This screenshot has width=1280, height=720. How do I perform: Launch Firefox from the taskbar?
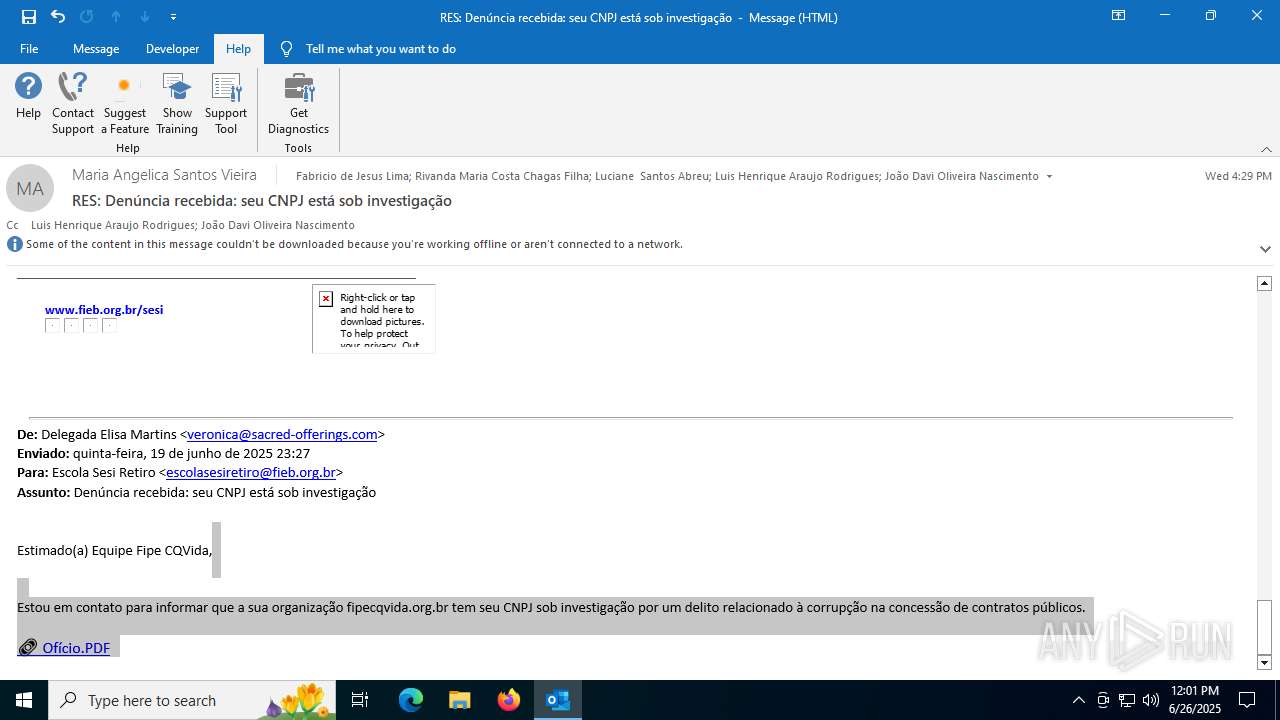click(509, 700)
